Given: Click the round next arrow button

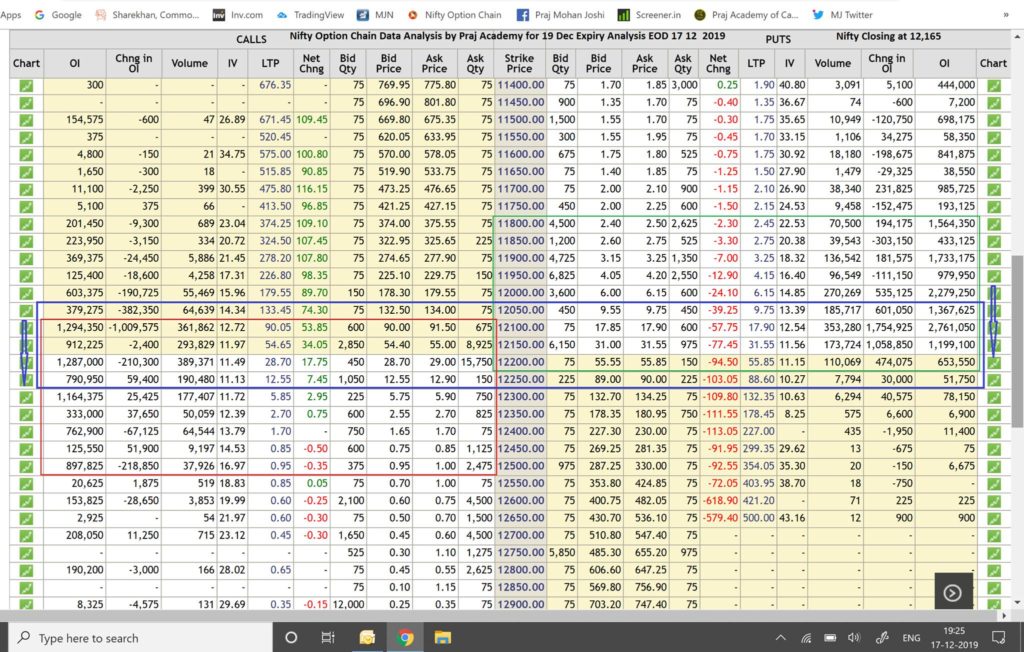Looking at the screenshot, I should click(x=952, y=592).
